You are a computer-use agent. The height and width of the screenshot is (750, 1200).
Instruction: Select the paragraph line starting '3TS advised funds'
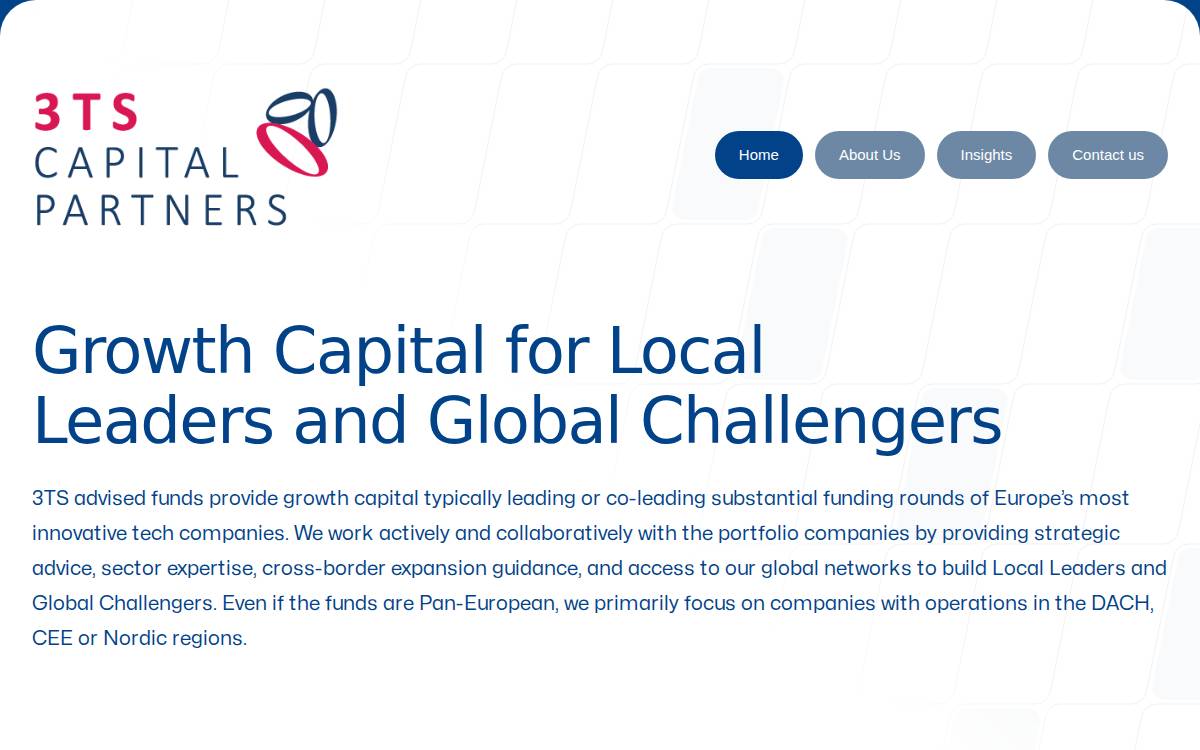click(x=581, y=498)
